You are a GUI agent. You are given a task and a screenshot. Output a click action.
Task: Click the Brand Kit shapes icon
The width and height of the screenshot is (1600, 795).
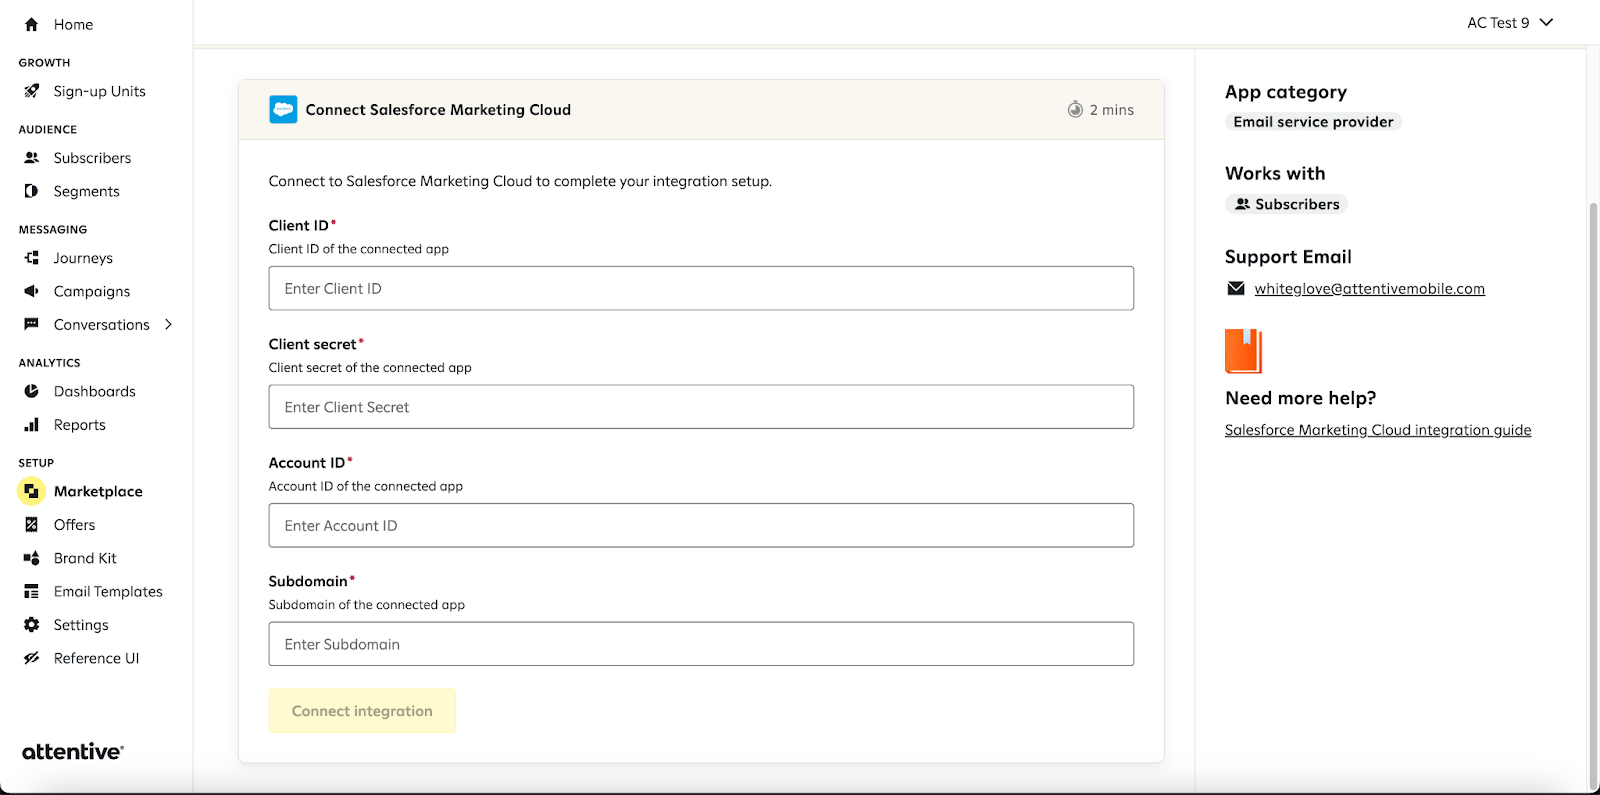click(x=32, y=558)
